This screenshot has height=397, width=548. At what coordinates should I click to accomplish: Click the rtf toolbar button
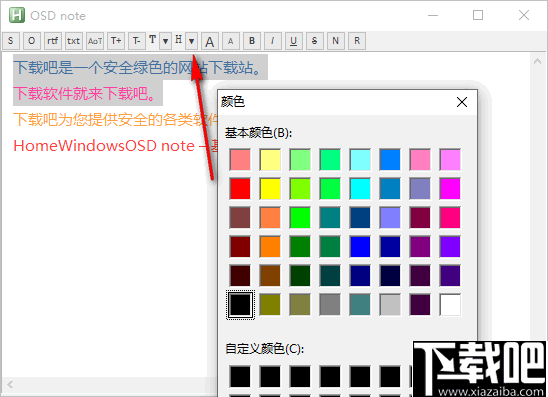[x=52, y=41]
